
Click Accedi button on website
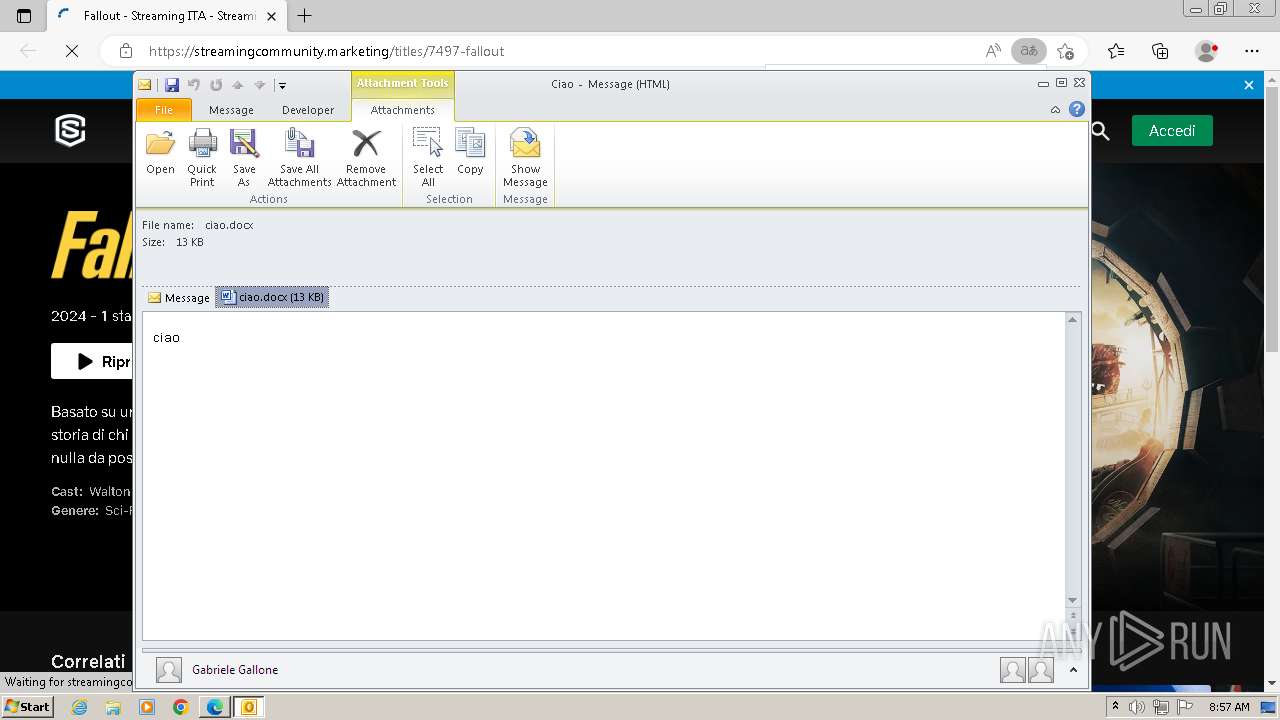1172,131
